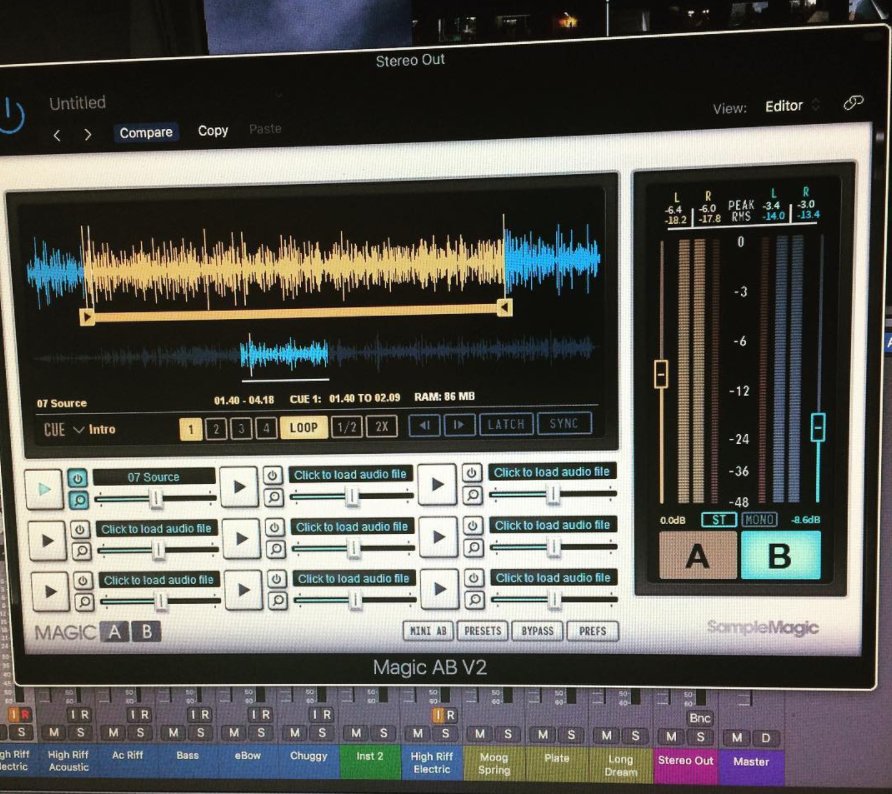Switch to source B
This screenshot has width=892, height=794.
(x=780, y=555)
